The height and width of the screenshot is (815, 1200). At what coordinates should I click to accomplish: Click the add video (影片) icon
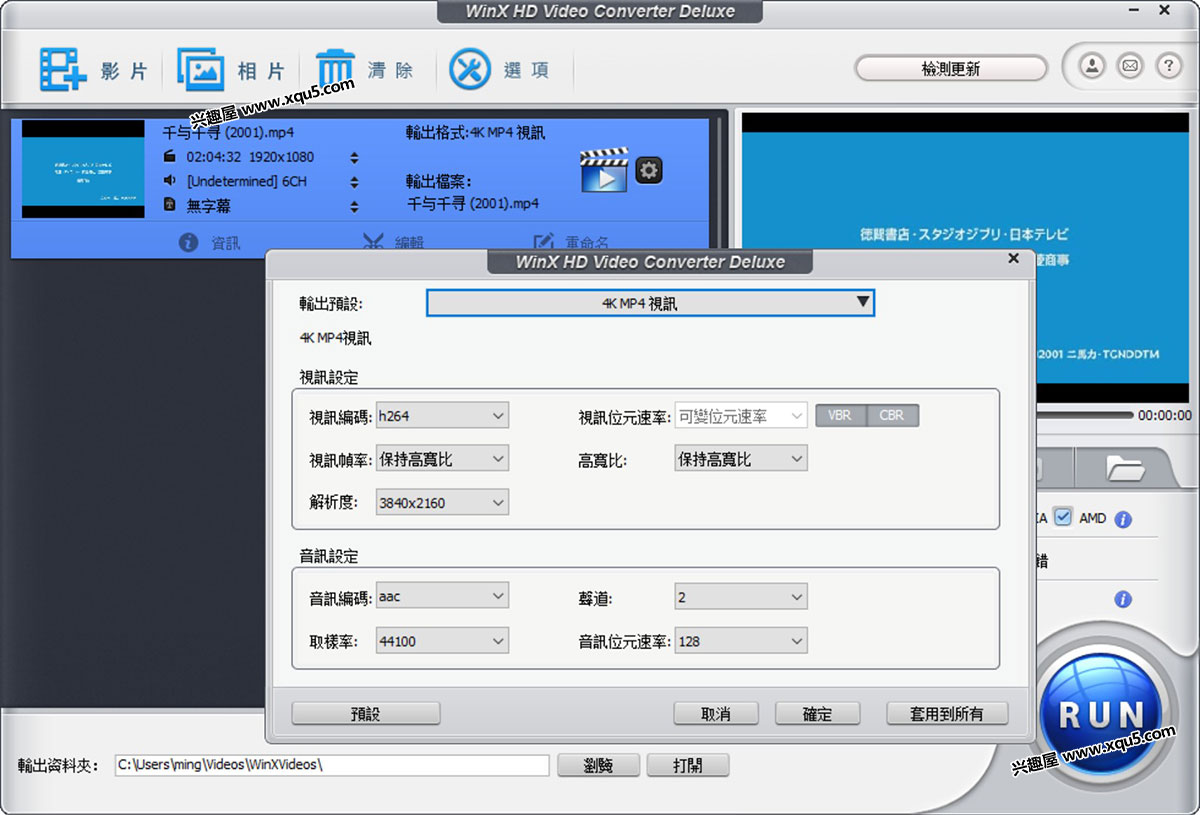click(63, 70)
